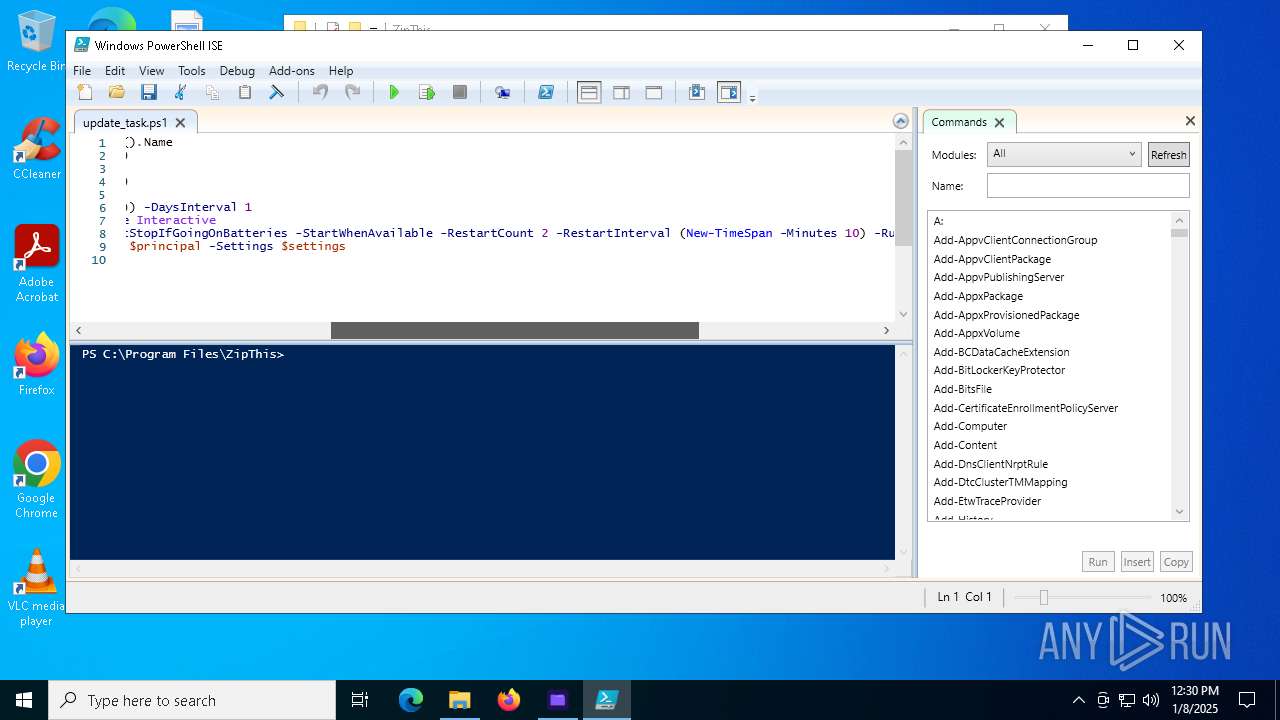Click the Run Selection icon
This screenshot has height=720, width=1280.
coord(427,92)
